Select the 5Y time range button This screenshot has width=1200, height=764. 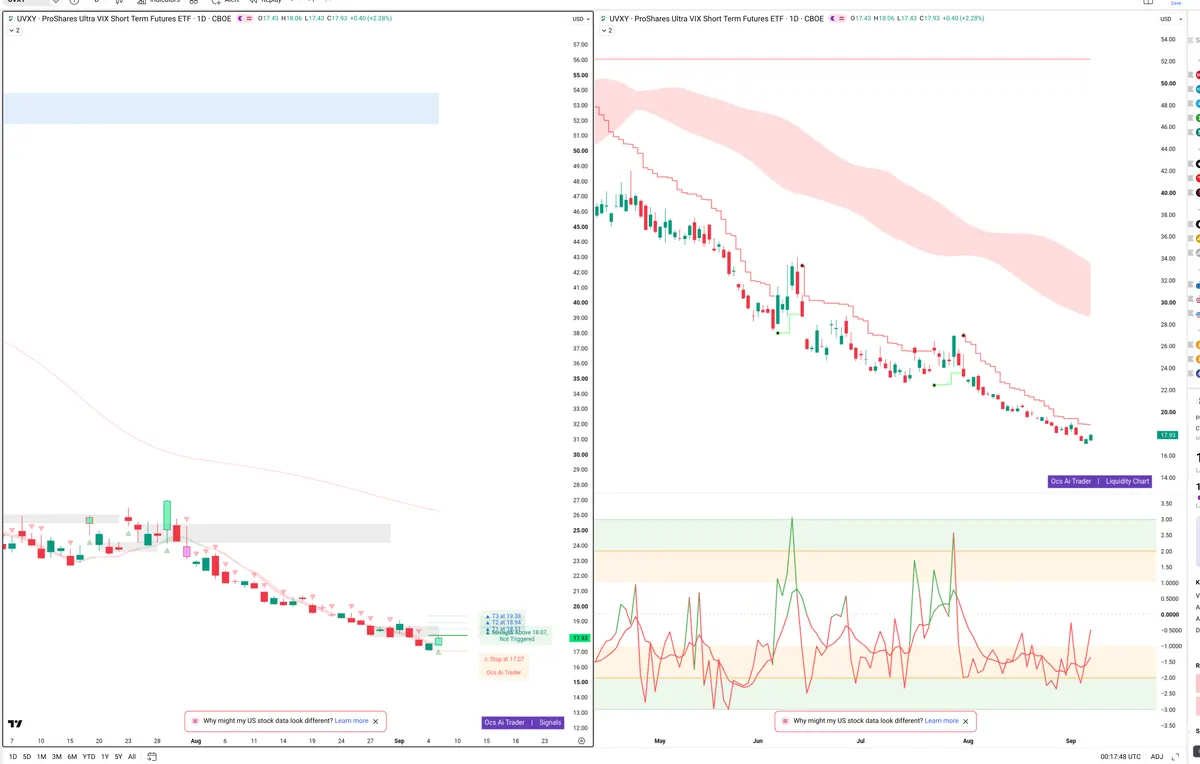[118, 757]
